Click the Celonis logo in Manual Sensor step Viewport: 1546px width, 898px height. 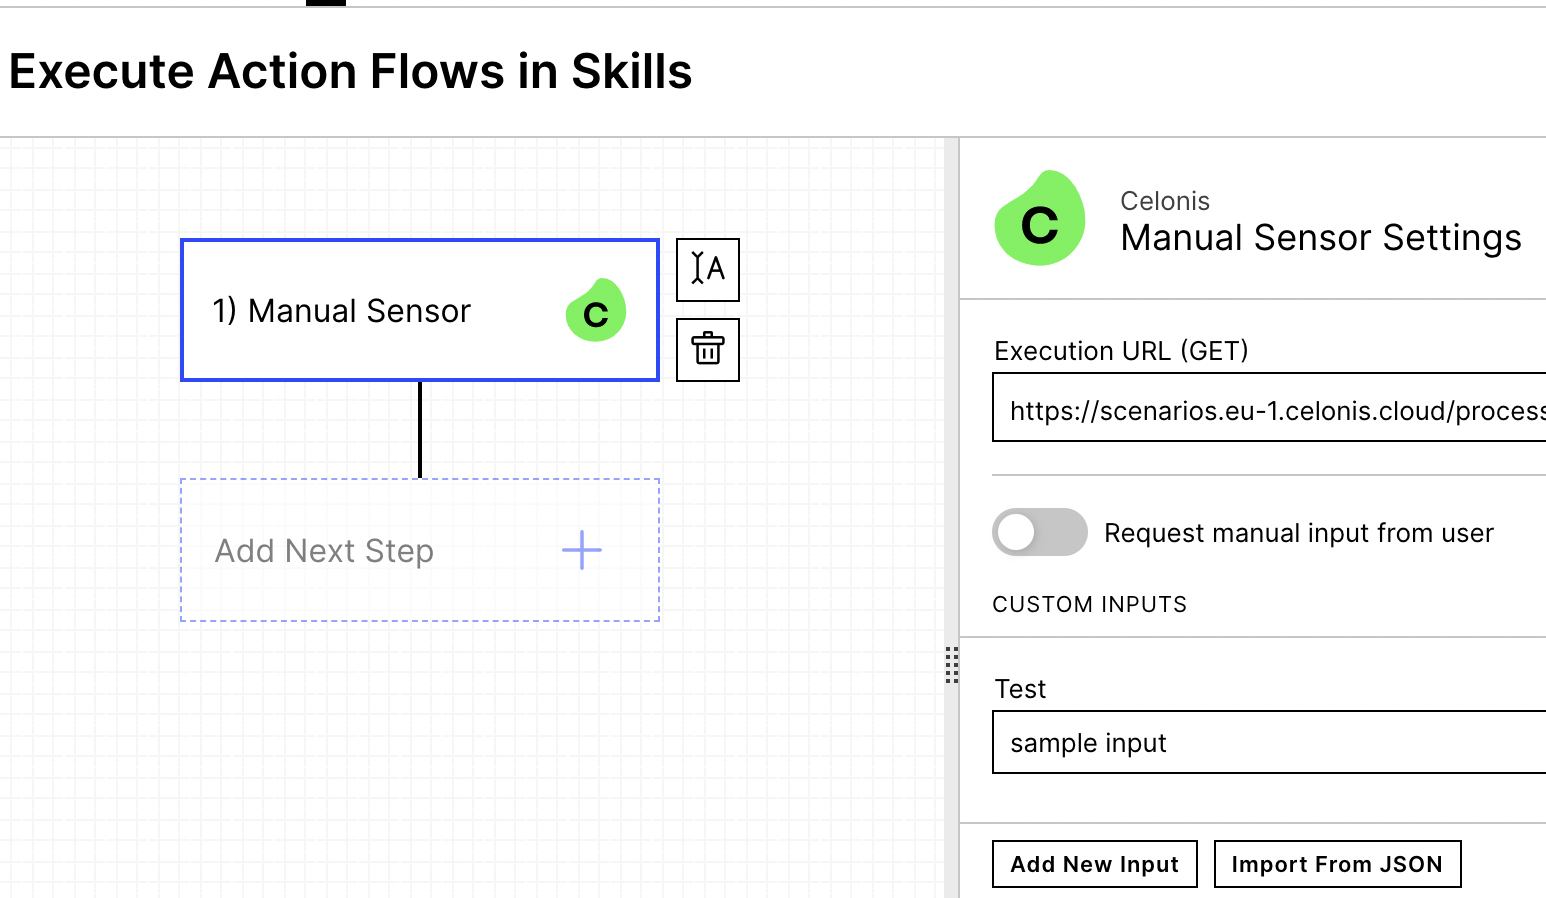(596, 311)
